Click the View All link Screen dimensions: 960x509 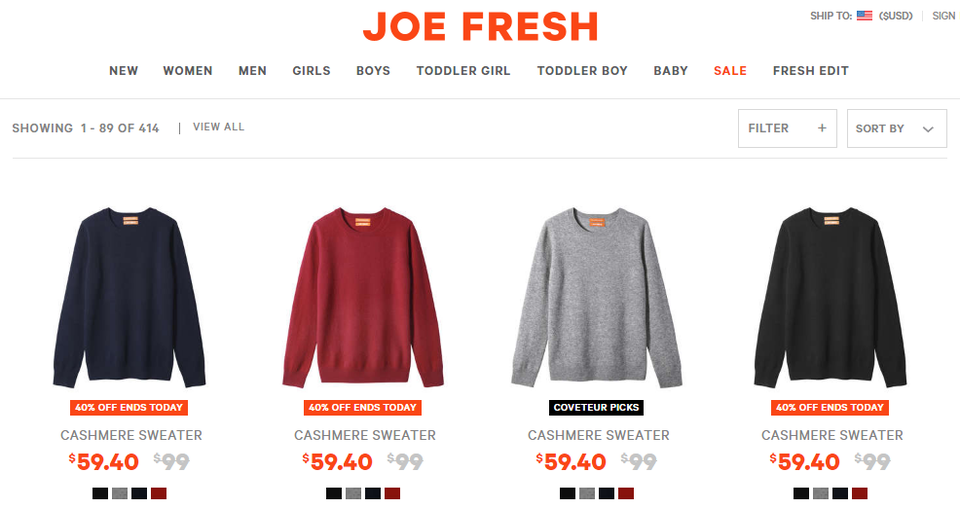pyautogui.click(x=219, y=127)
